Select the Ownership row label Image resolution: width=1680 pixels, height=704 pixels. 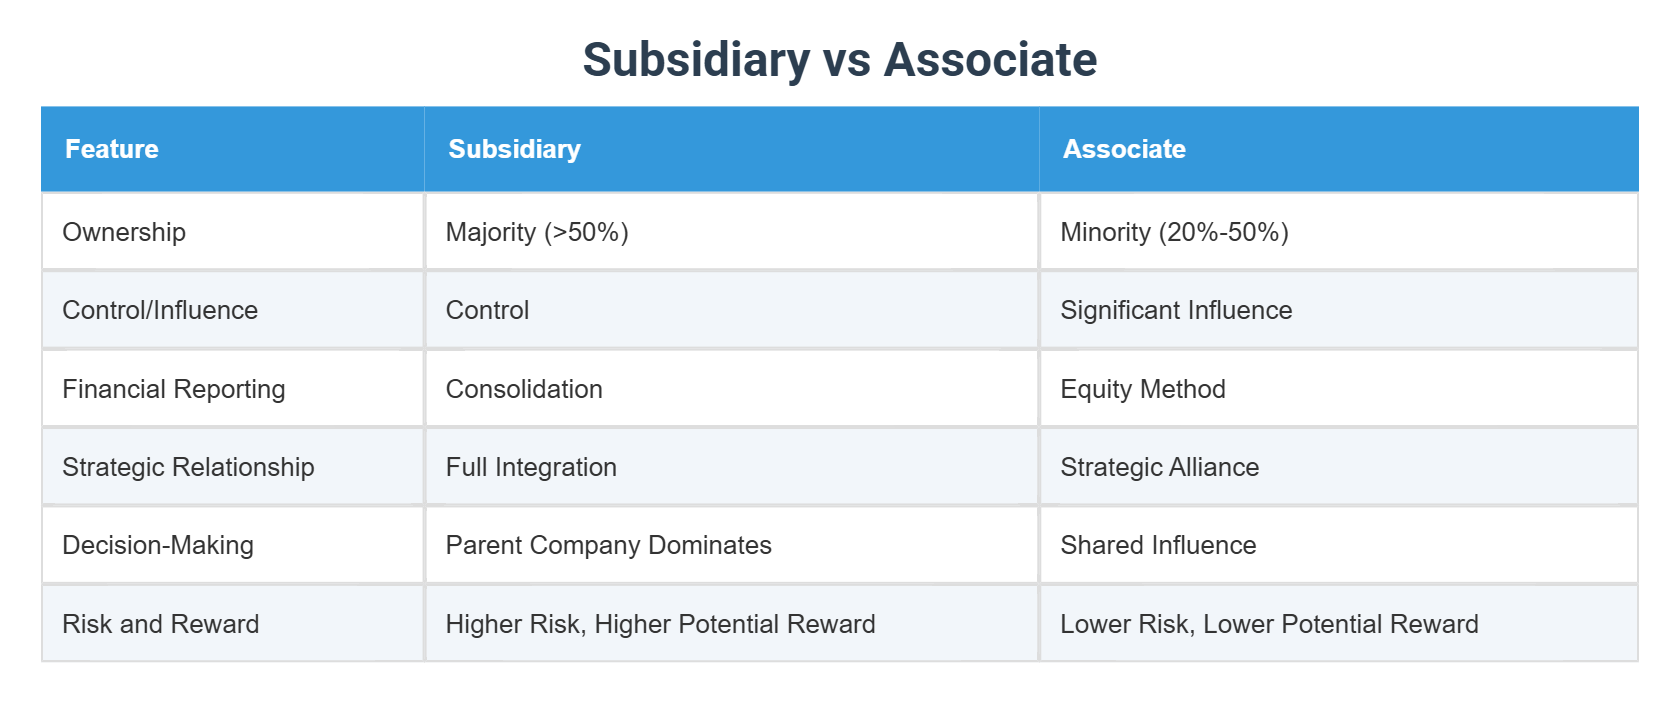[124, 232]
